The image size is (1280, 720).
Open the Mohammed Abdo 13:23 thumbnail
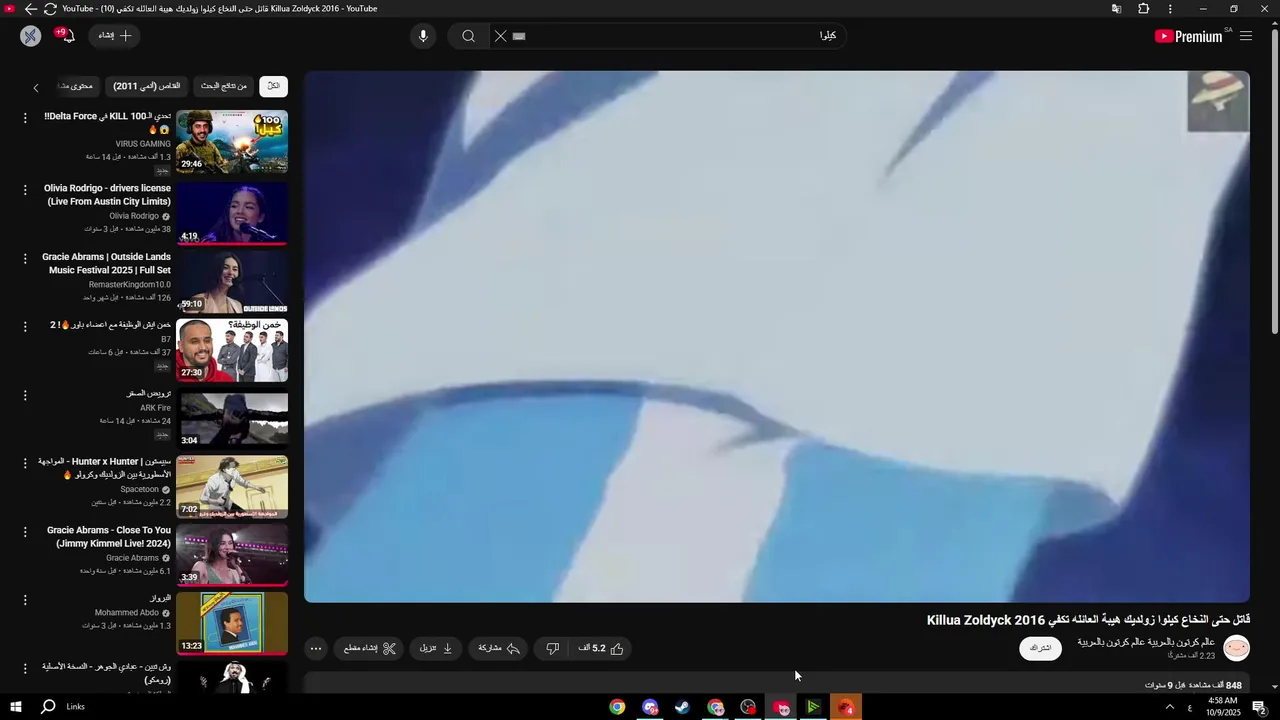click(x=232, y=623)
